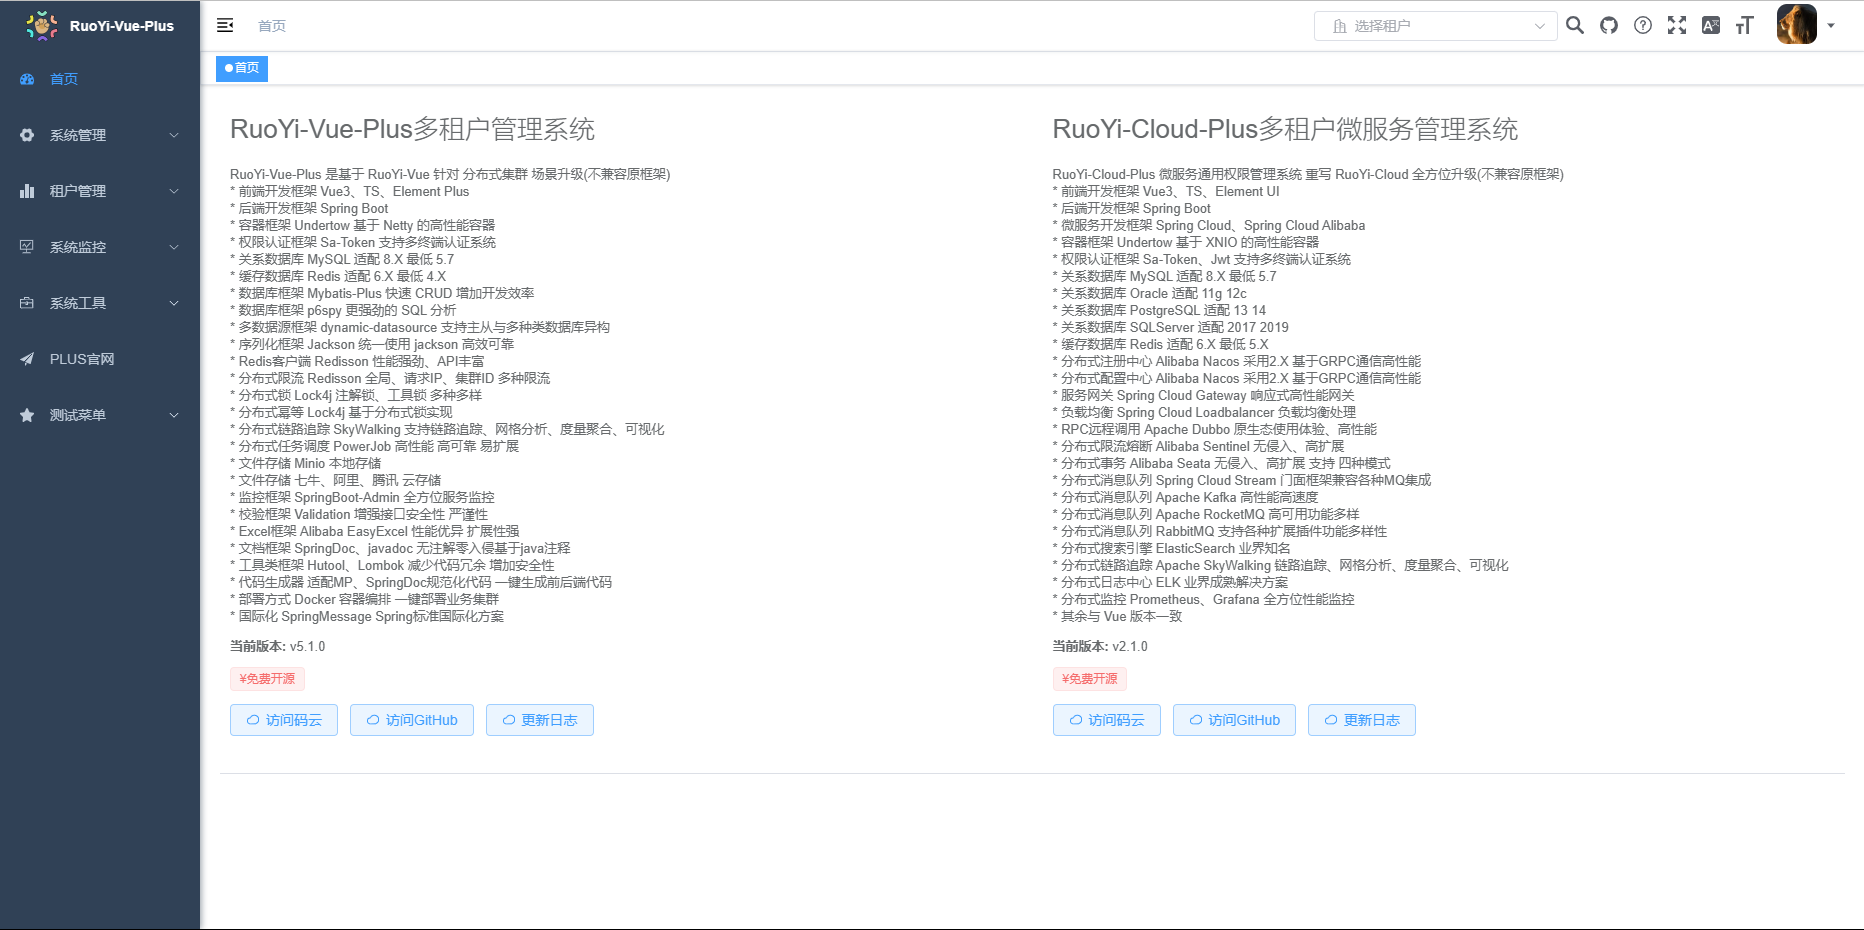1864x930 pixels.
Task: Click the cloud icon in Cloud-Plus 访问GitHub
Action: tap(1196, 720)
